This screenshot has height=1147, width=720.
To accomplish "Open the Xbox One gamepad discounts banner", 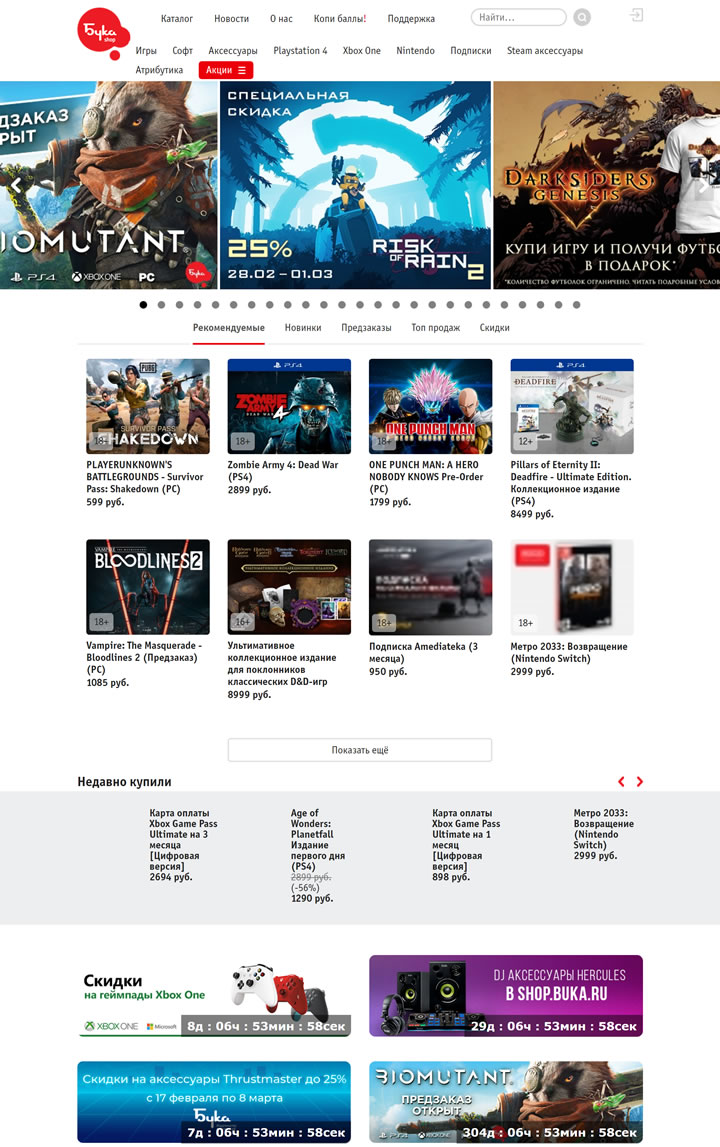I will tap(214, 996).
